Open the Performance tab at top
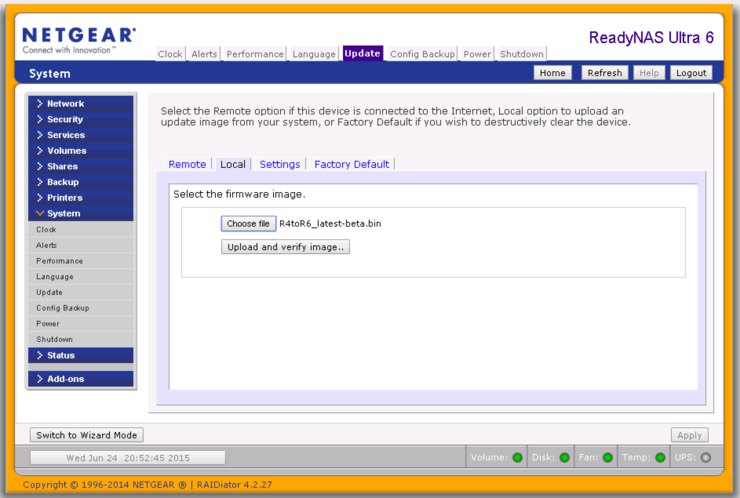 (255, 54)
